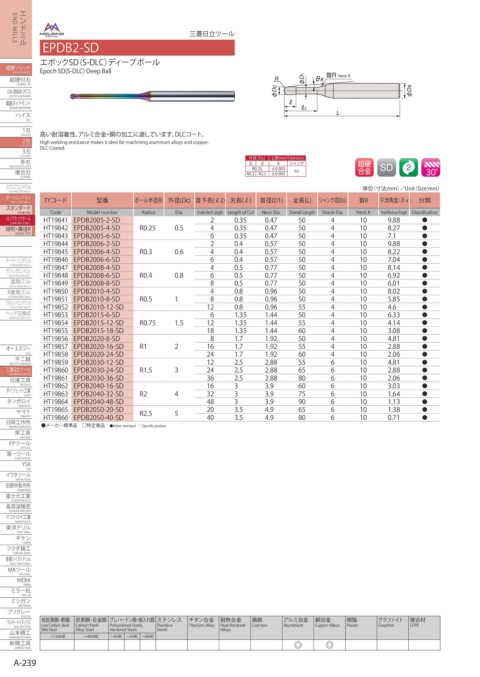Click the end mill product photo
The height and width of the screenshot is (677, 480).
coord(152,95)
